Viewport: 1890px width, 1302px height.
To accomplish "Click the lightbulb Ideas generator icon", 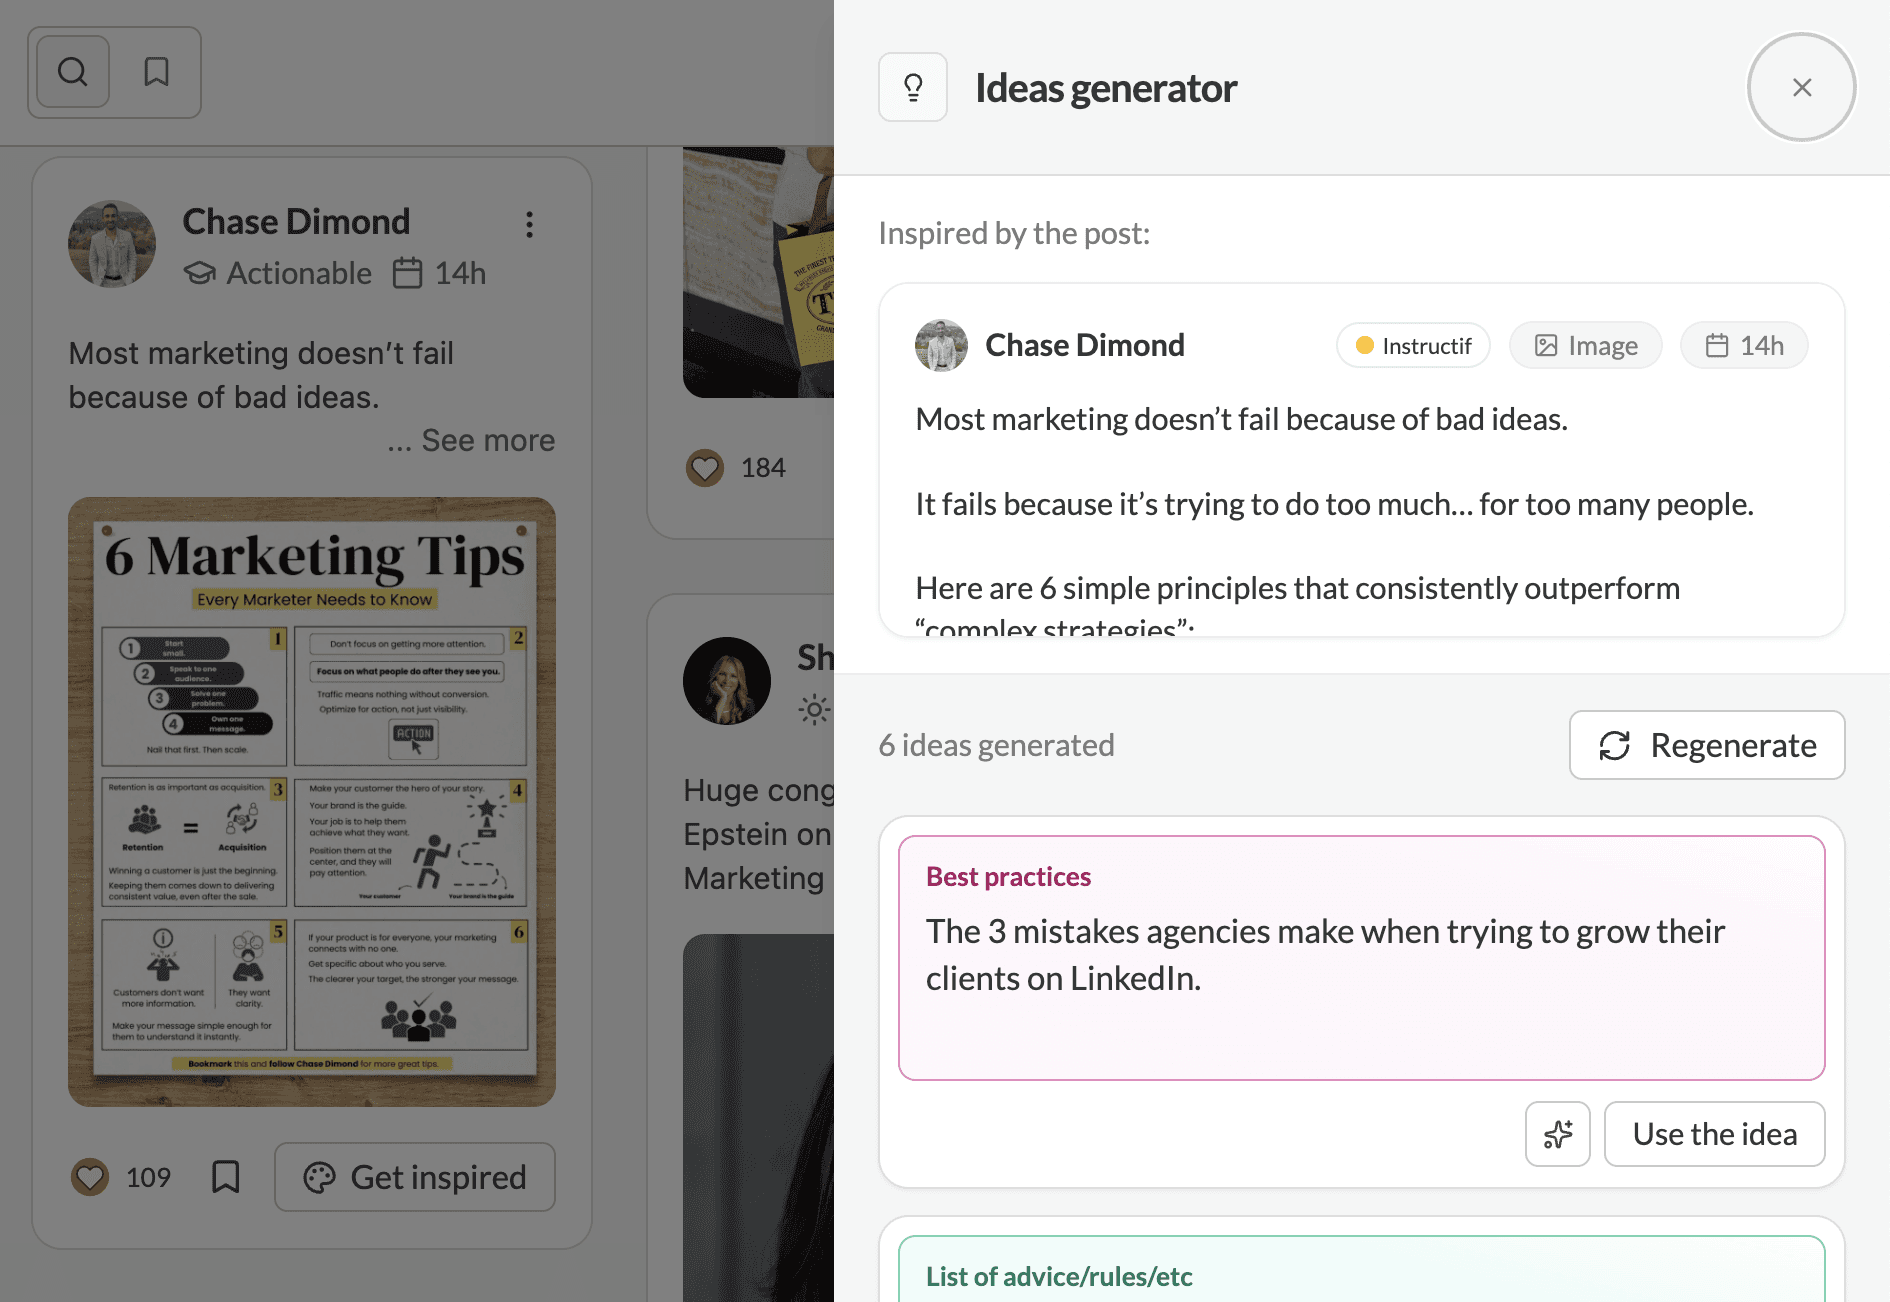I will 913,88.
